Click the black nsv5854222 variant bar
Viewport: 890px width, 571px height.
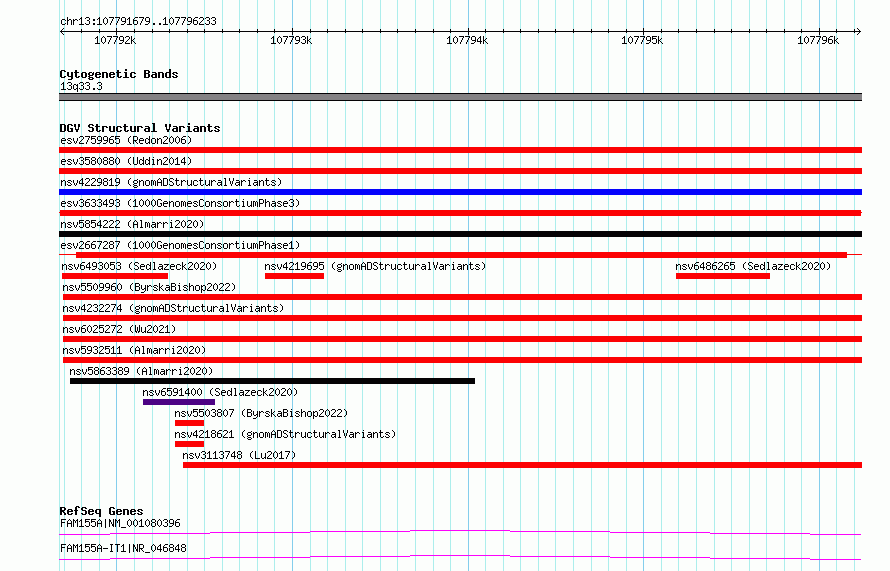pos(460,234)
